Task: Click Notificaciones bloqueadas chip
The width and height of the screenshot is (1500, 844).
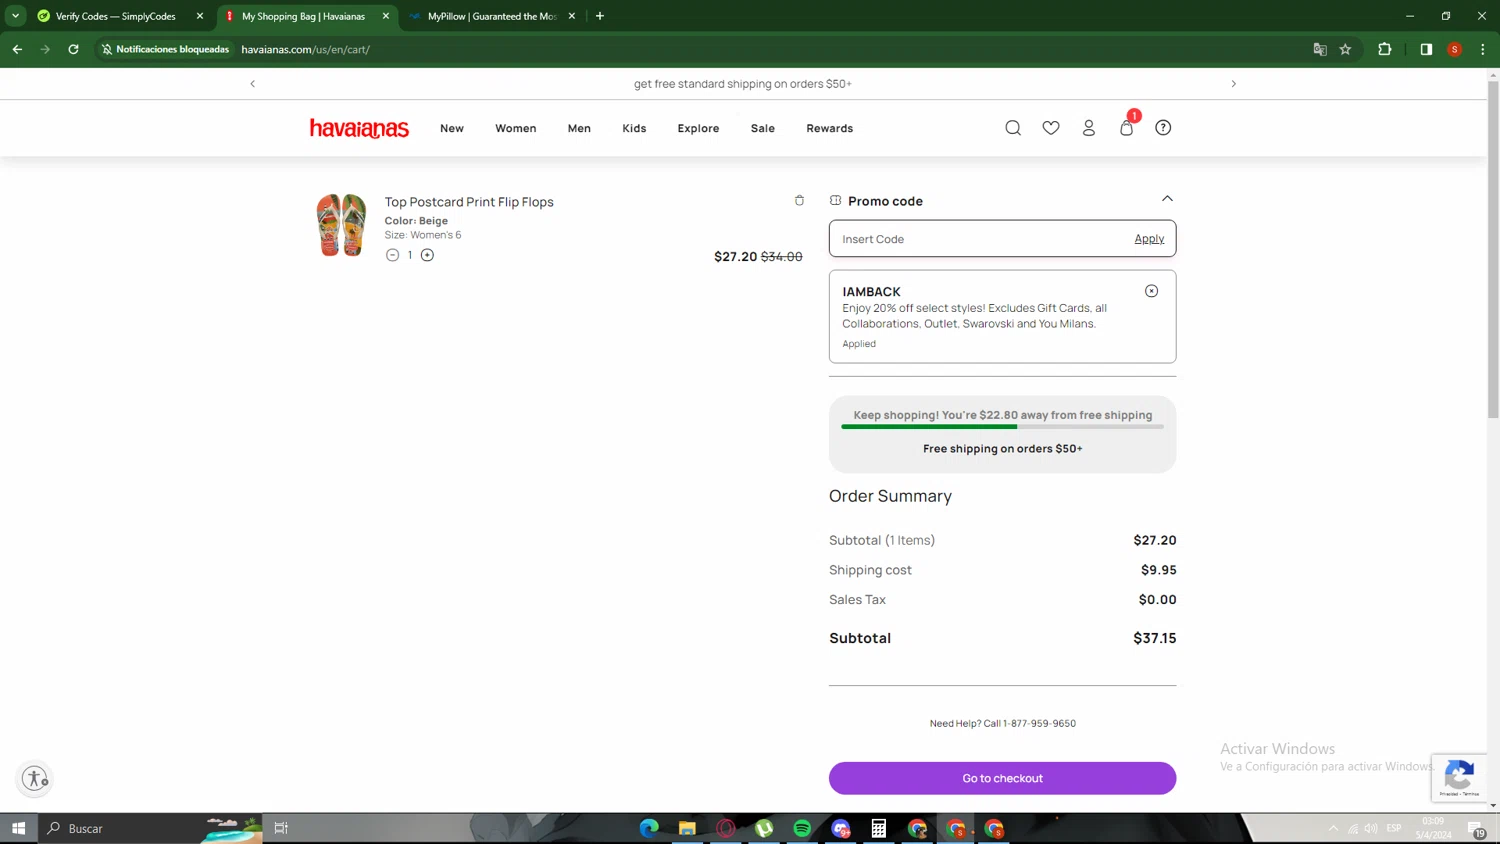Action: coord(166,49)
